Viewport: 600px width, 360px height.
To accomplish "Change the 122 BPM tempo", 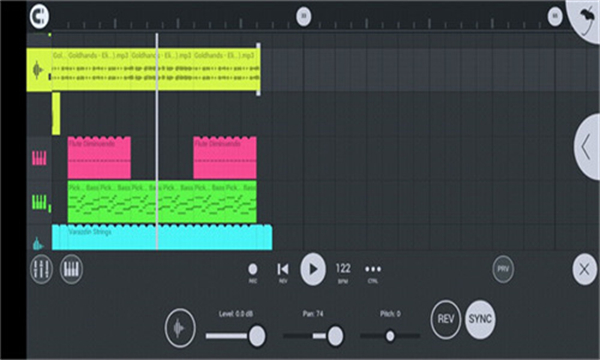I will tap(343, 272).
